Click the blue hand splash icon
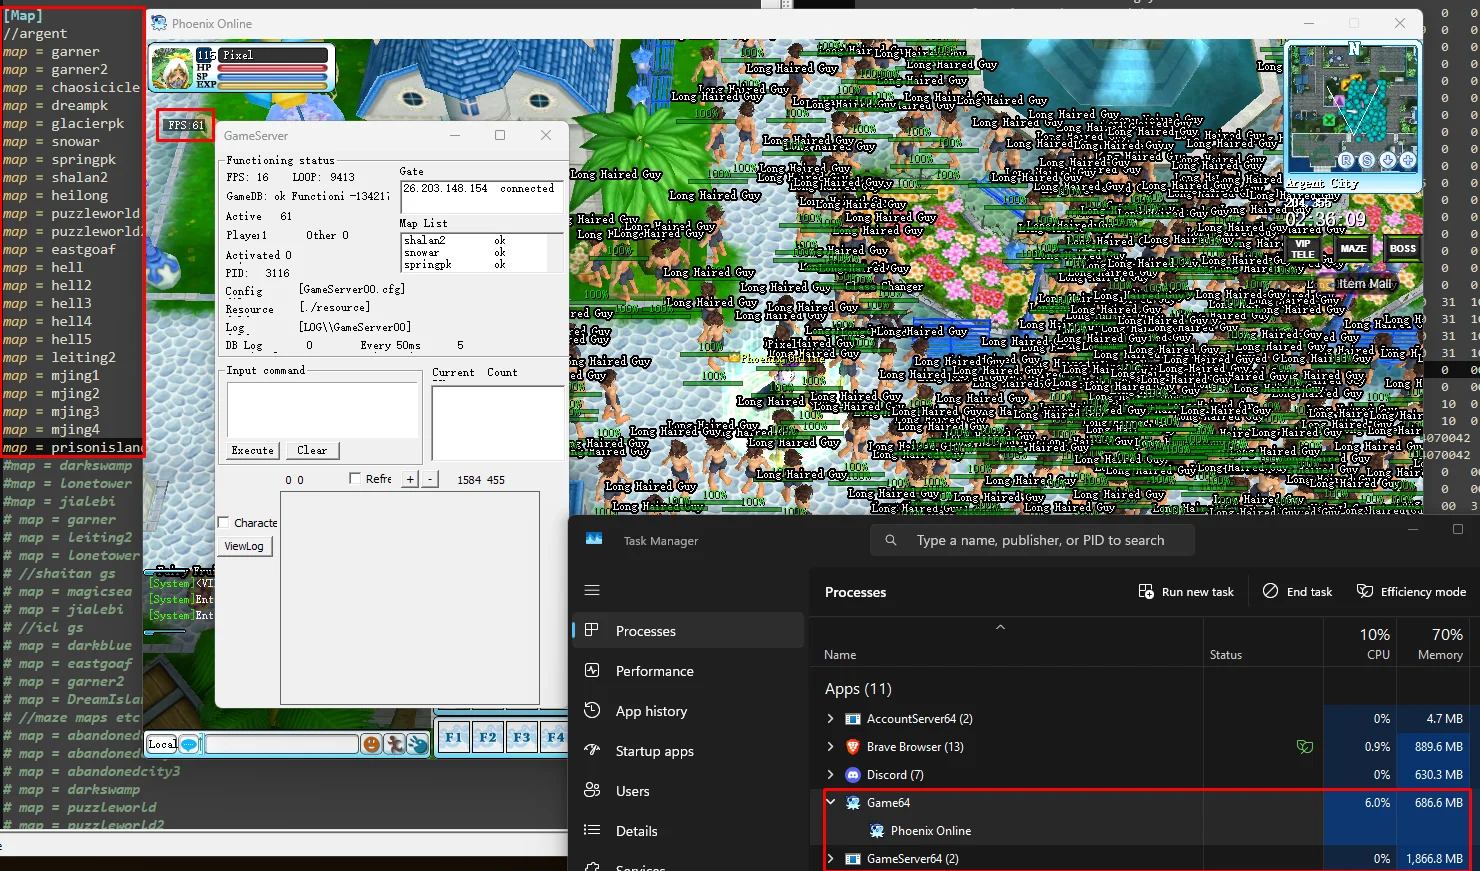This screenshot has width=1480, height=871. (418, 744)
